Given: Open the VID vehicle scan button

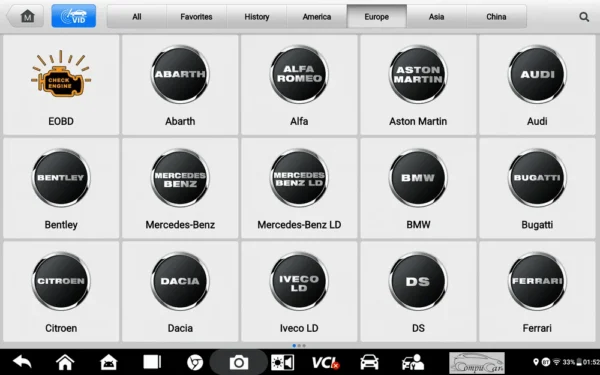Looking at the screenshot, I should tap(73, 16).
